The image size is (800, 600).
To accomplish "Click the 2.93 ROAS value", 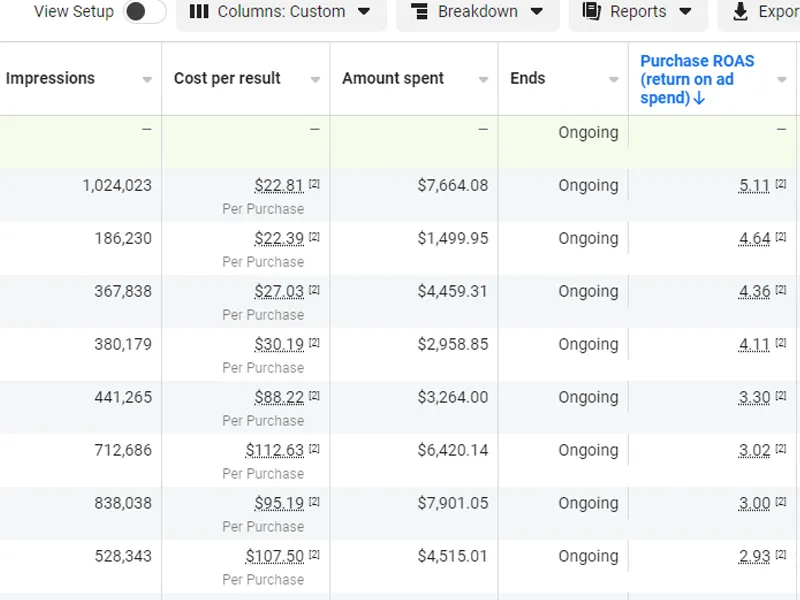I will (754, 556).
